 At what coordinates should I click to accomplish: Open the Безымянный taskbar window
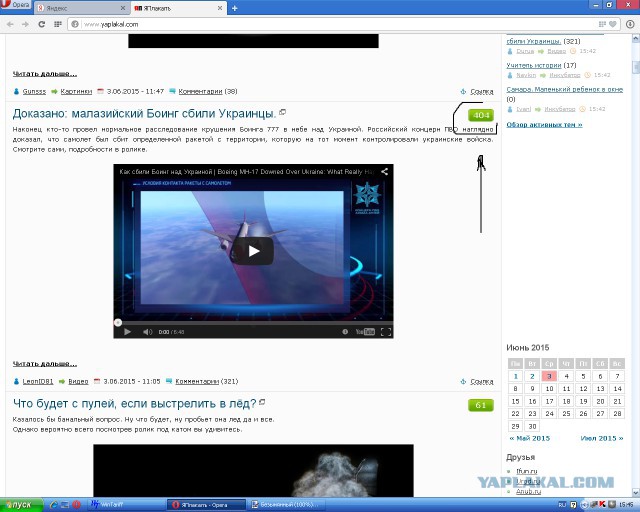286,505
